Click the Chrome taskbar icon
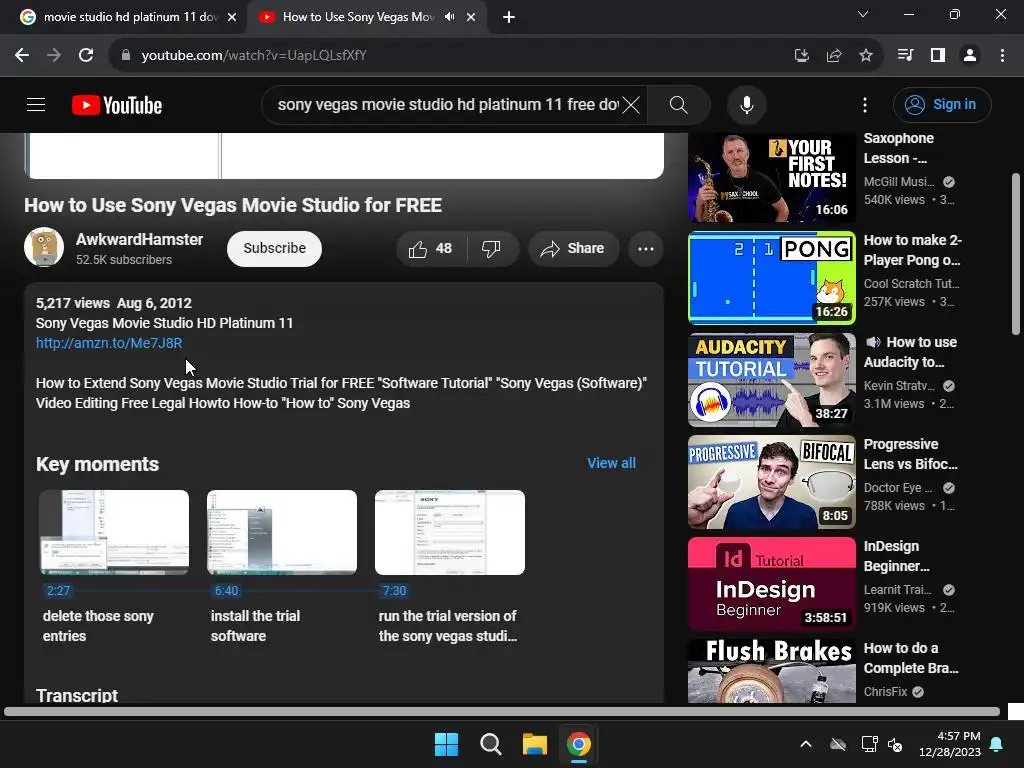 579,744
